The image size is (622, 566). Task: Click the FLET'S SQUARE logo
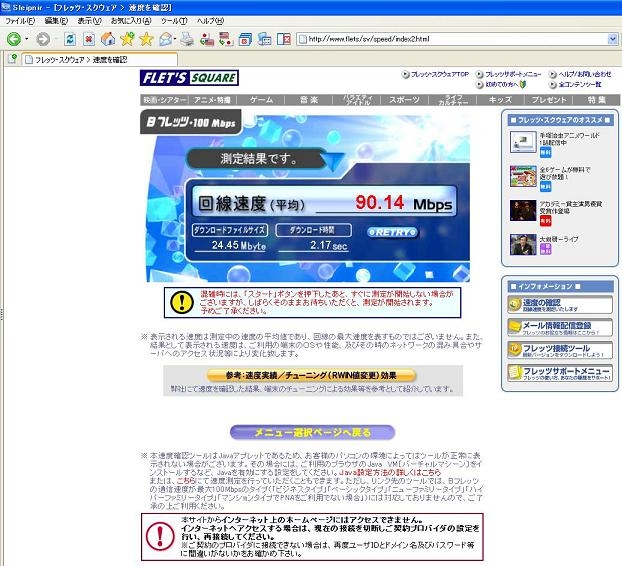(x=189, y=78)
